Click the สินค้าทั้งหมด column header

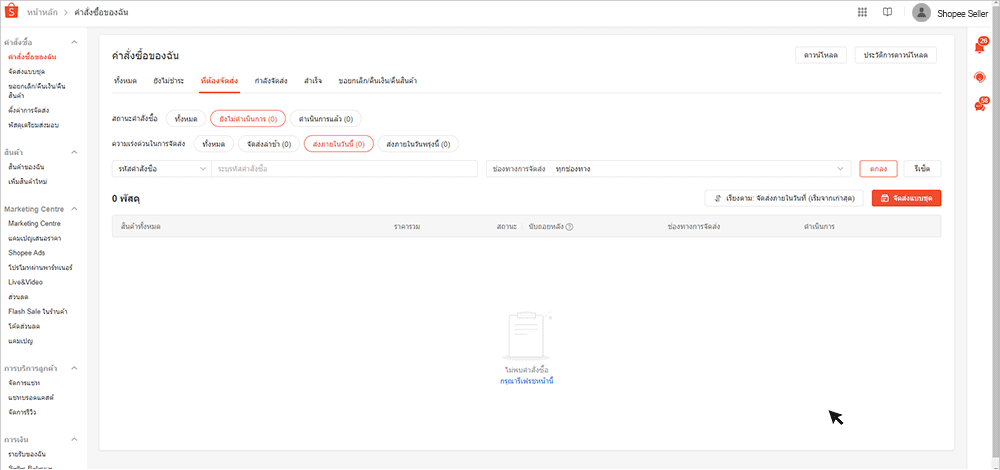[140, 226]
